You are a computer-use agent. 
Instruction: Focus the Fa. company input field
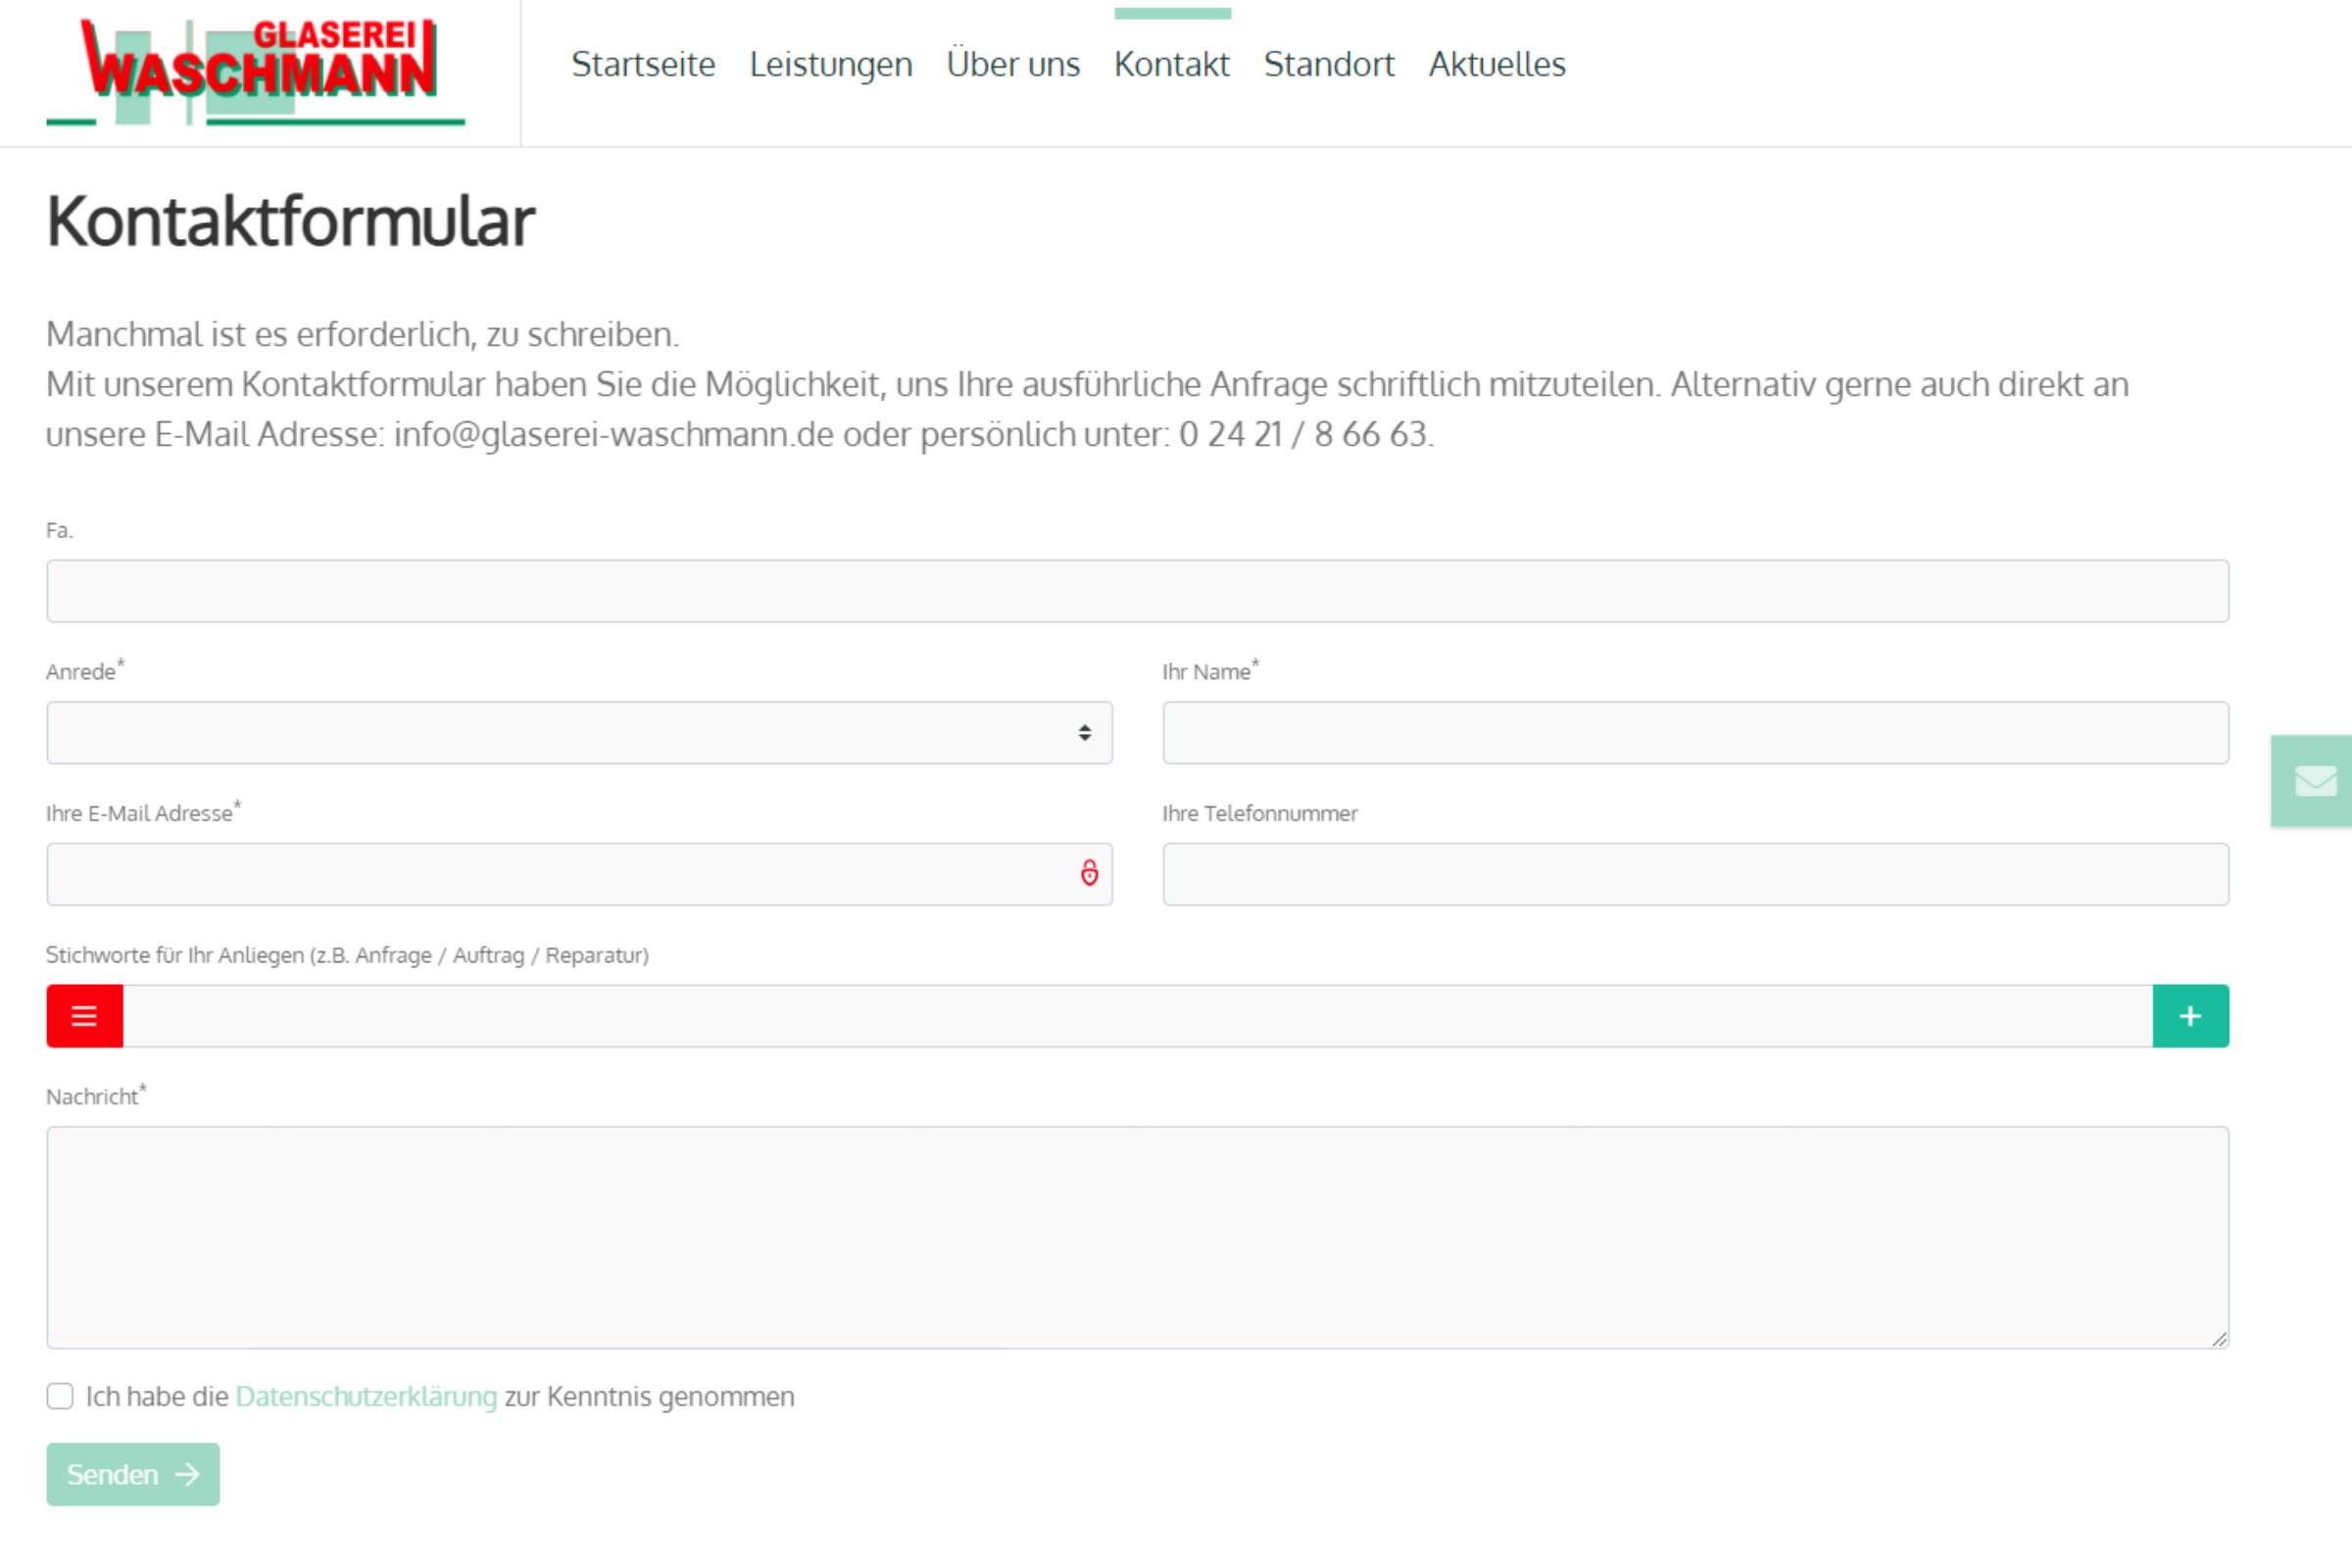coord(1137,591)
